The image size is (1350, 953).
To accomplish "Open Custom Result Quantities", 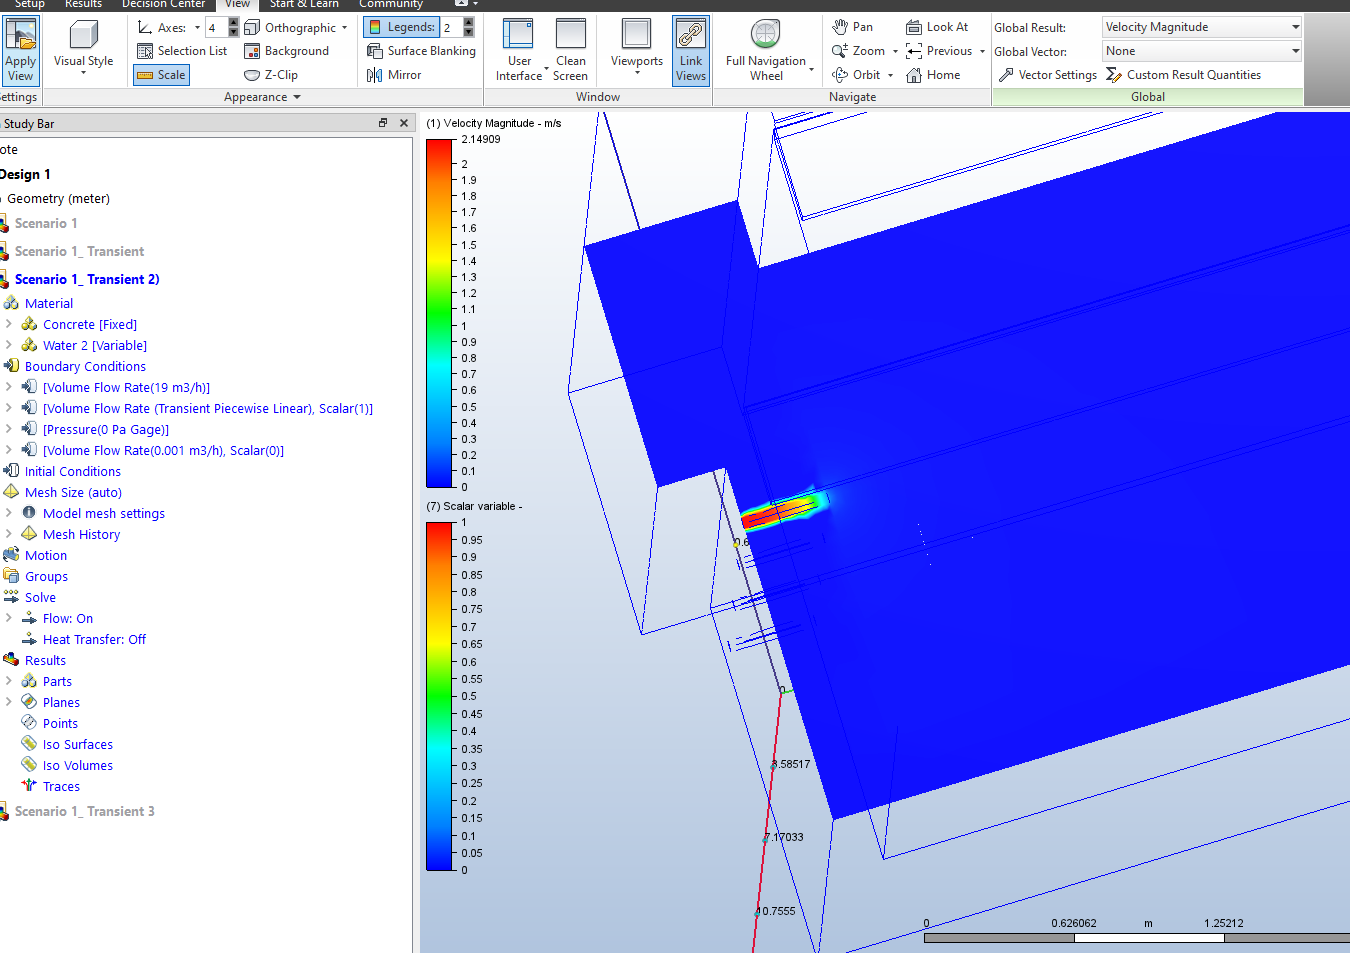I will pos(1183,75).
